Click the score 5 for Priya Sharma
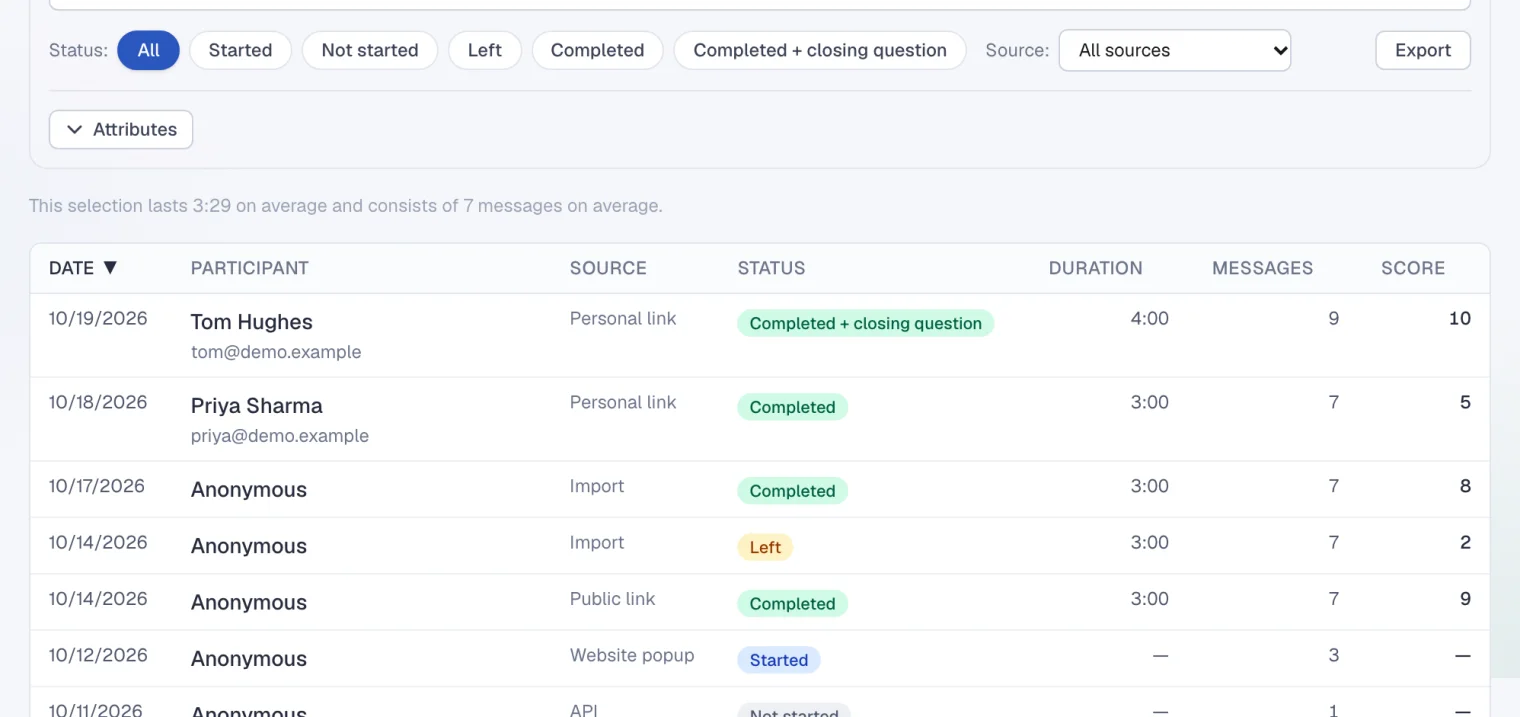Image resolution: width=1520 pixels, height=717 pixels. 1465,403
